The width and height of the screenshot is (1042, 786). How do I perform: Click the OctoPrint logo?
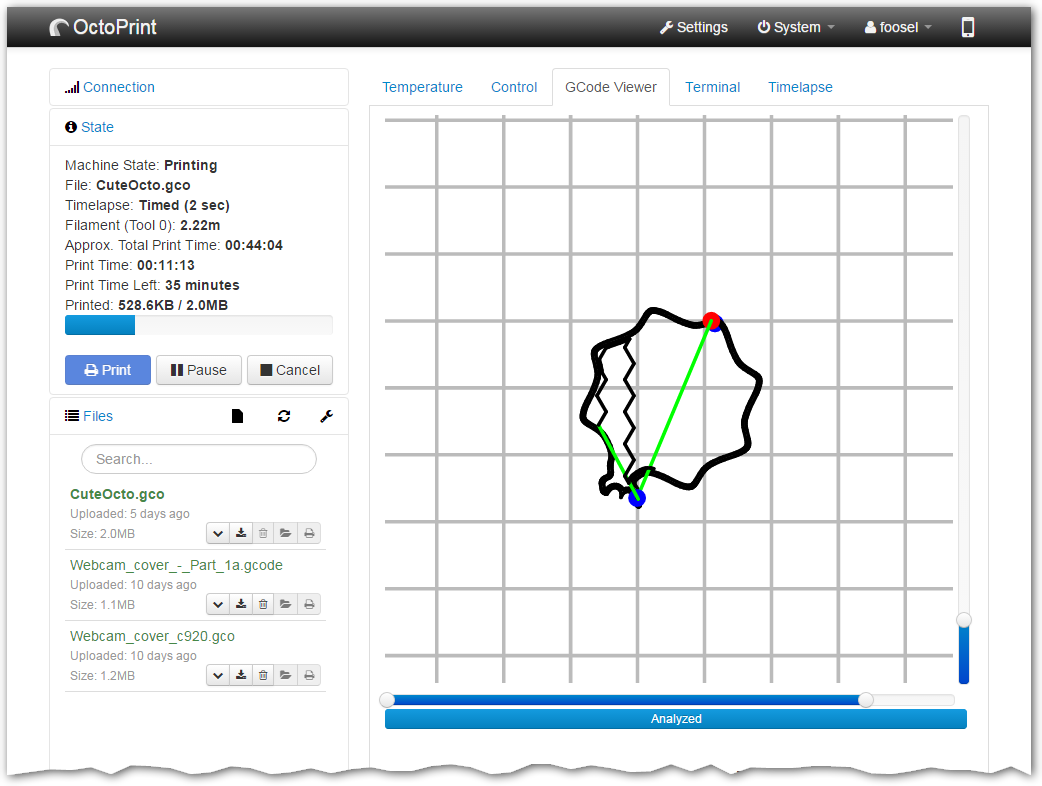click(102, 27)
